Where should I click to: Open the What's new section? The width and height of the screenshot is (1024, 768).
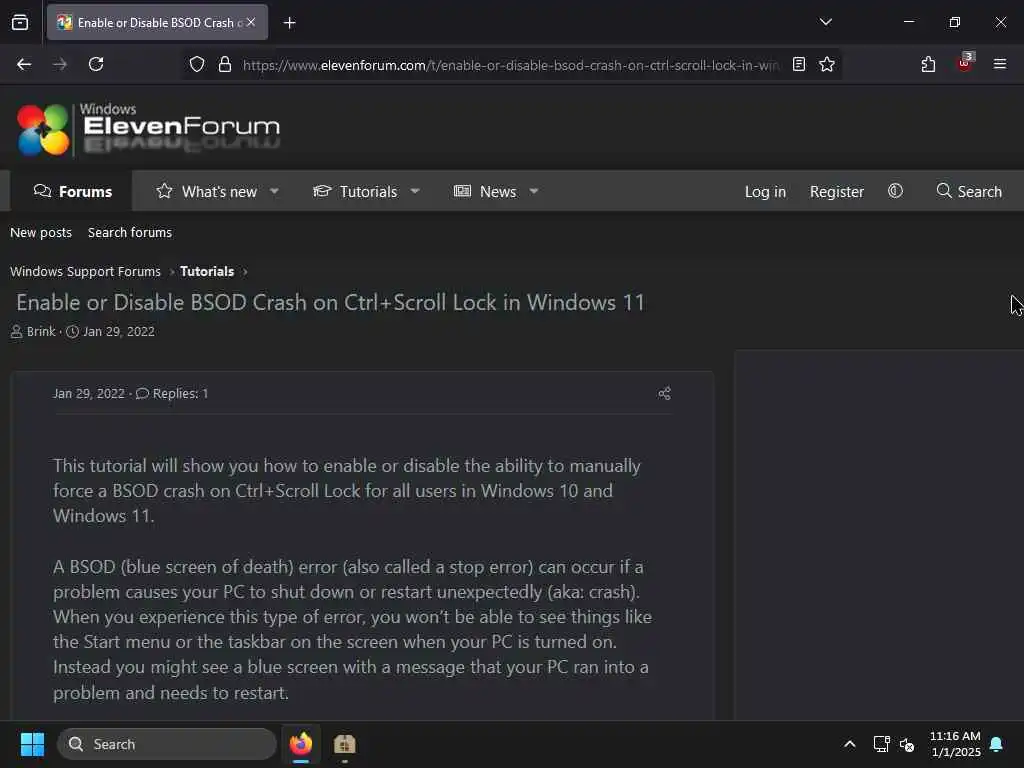(207, 191)
